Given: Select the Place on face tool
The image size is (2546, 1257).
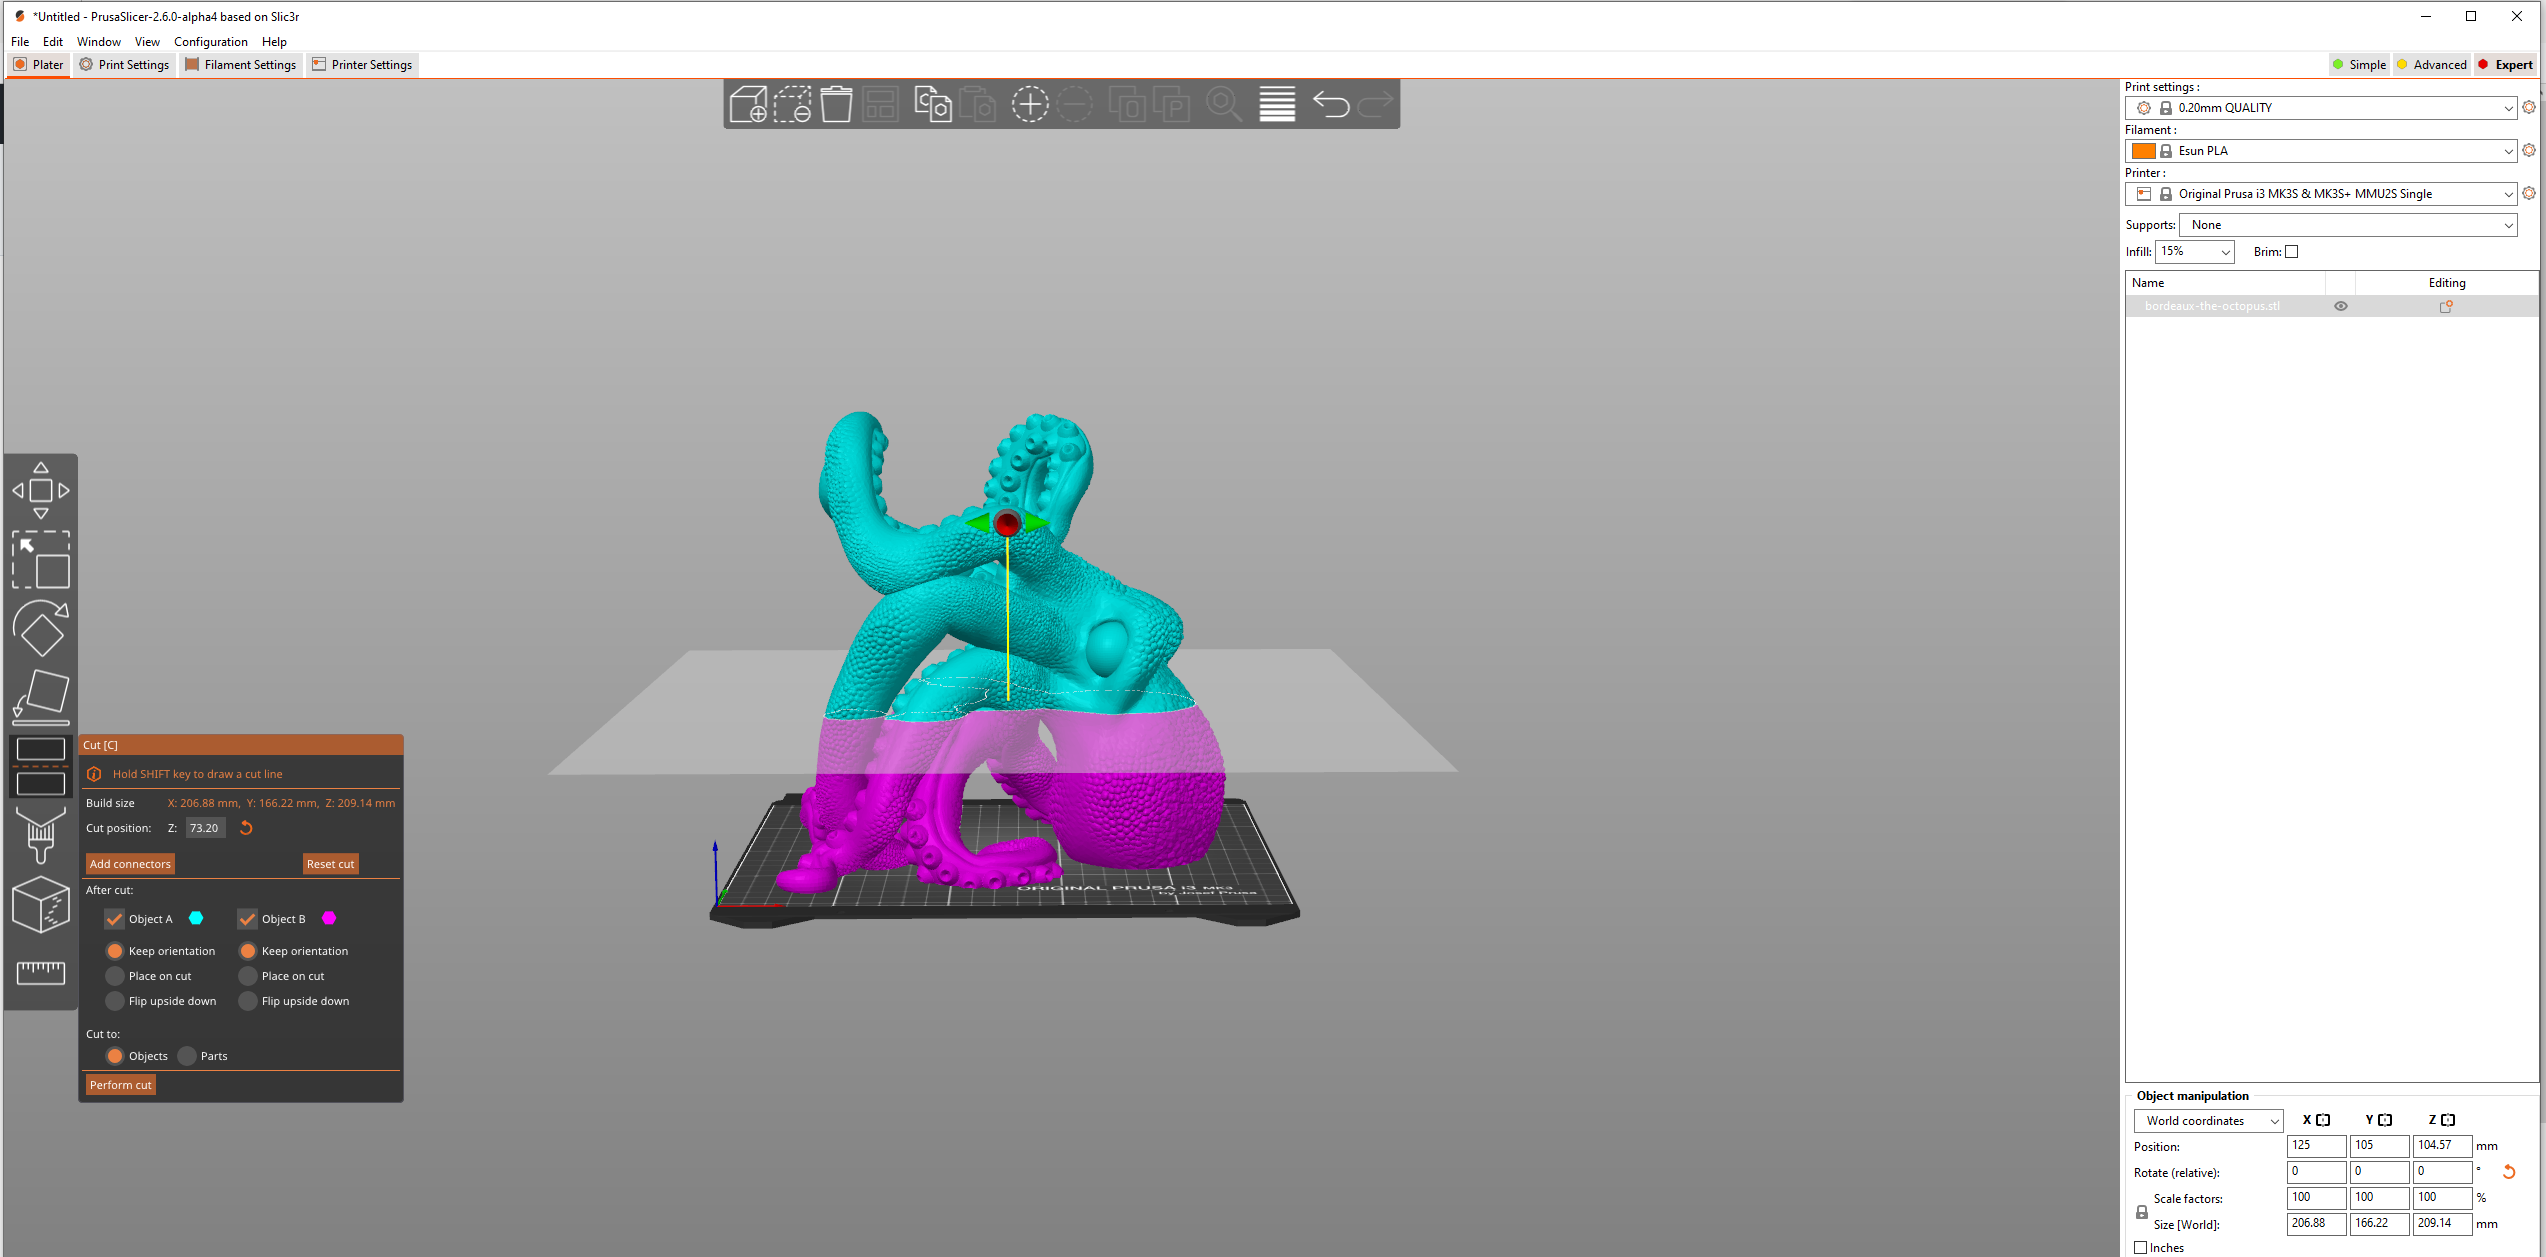Looking at the screenshot, I should pos(41,697).
